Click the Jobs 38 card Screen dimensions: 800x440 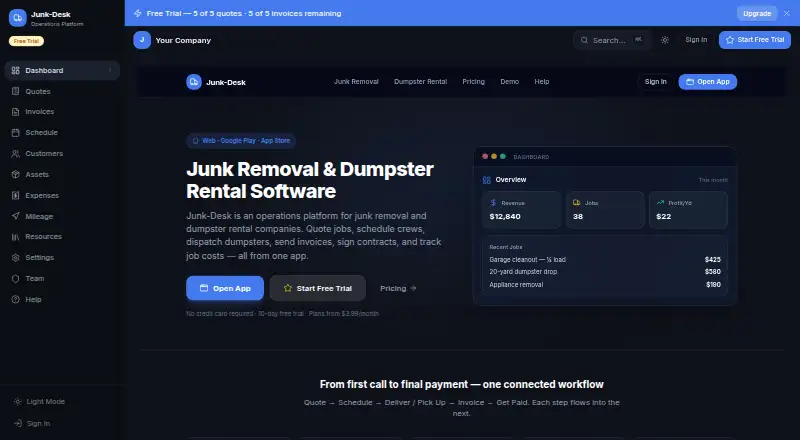[x=605, y=210]
